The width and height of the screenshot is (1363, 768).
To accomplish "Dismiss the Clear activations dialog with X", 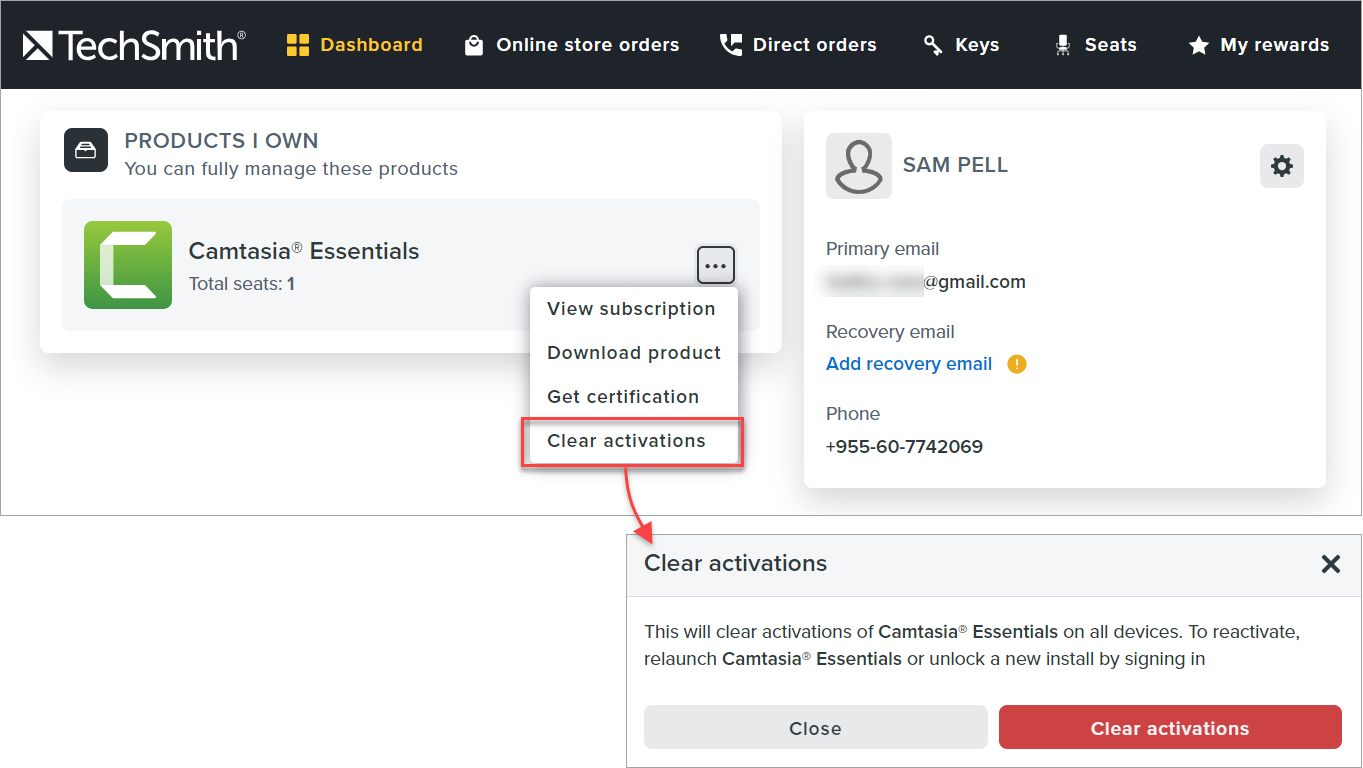I will tap(1330, 564).
